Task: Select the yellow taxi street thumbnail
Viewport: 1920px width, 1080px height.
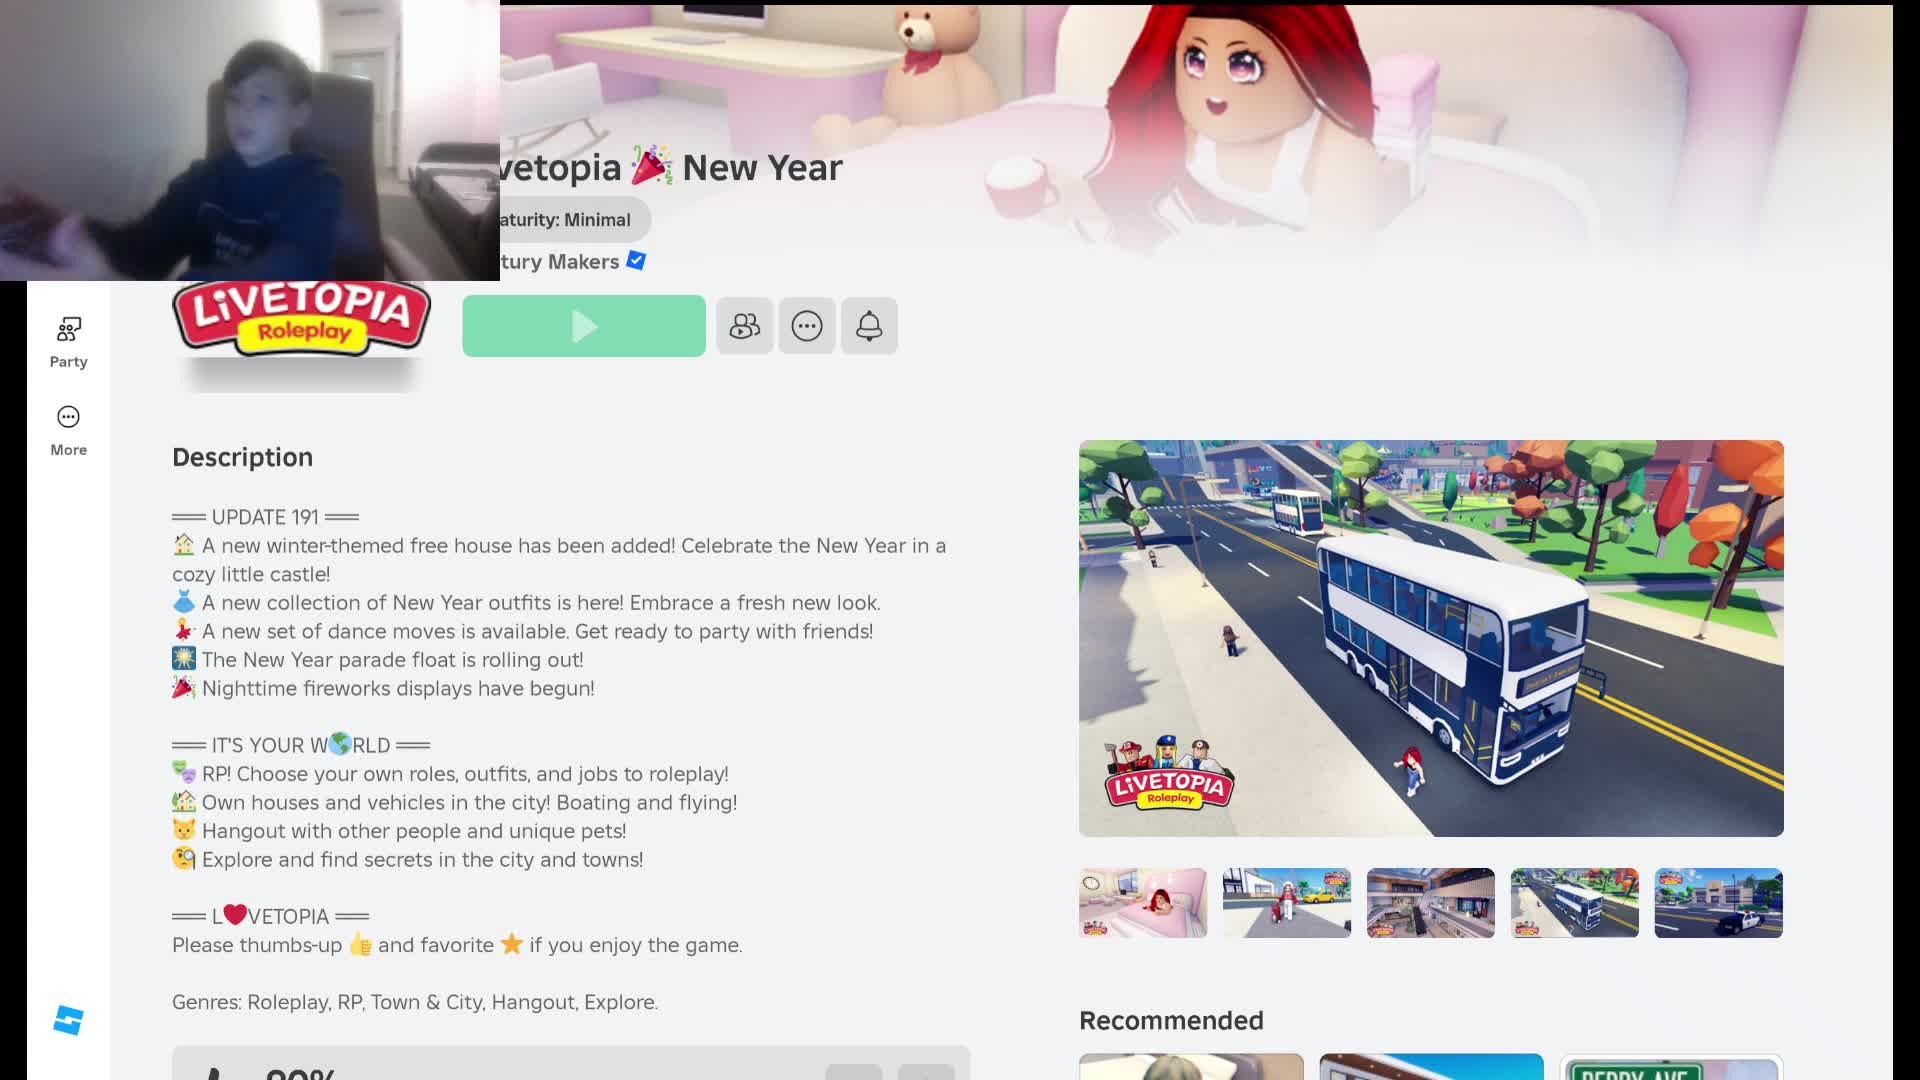Action: tap(1286, 902)
